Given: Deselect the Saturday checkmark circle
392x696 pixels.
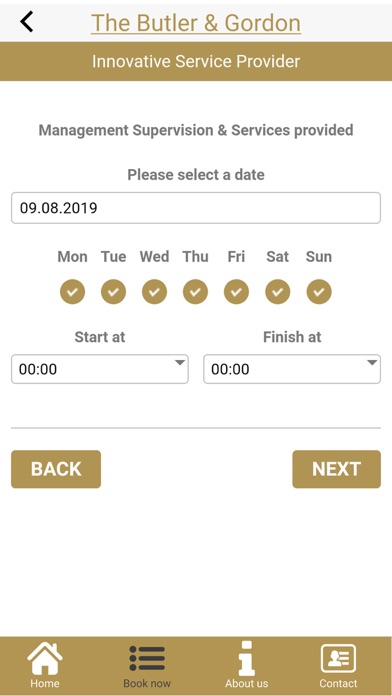Looking at the screenshot, I should click(x=278, y=292).
